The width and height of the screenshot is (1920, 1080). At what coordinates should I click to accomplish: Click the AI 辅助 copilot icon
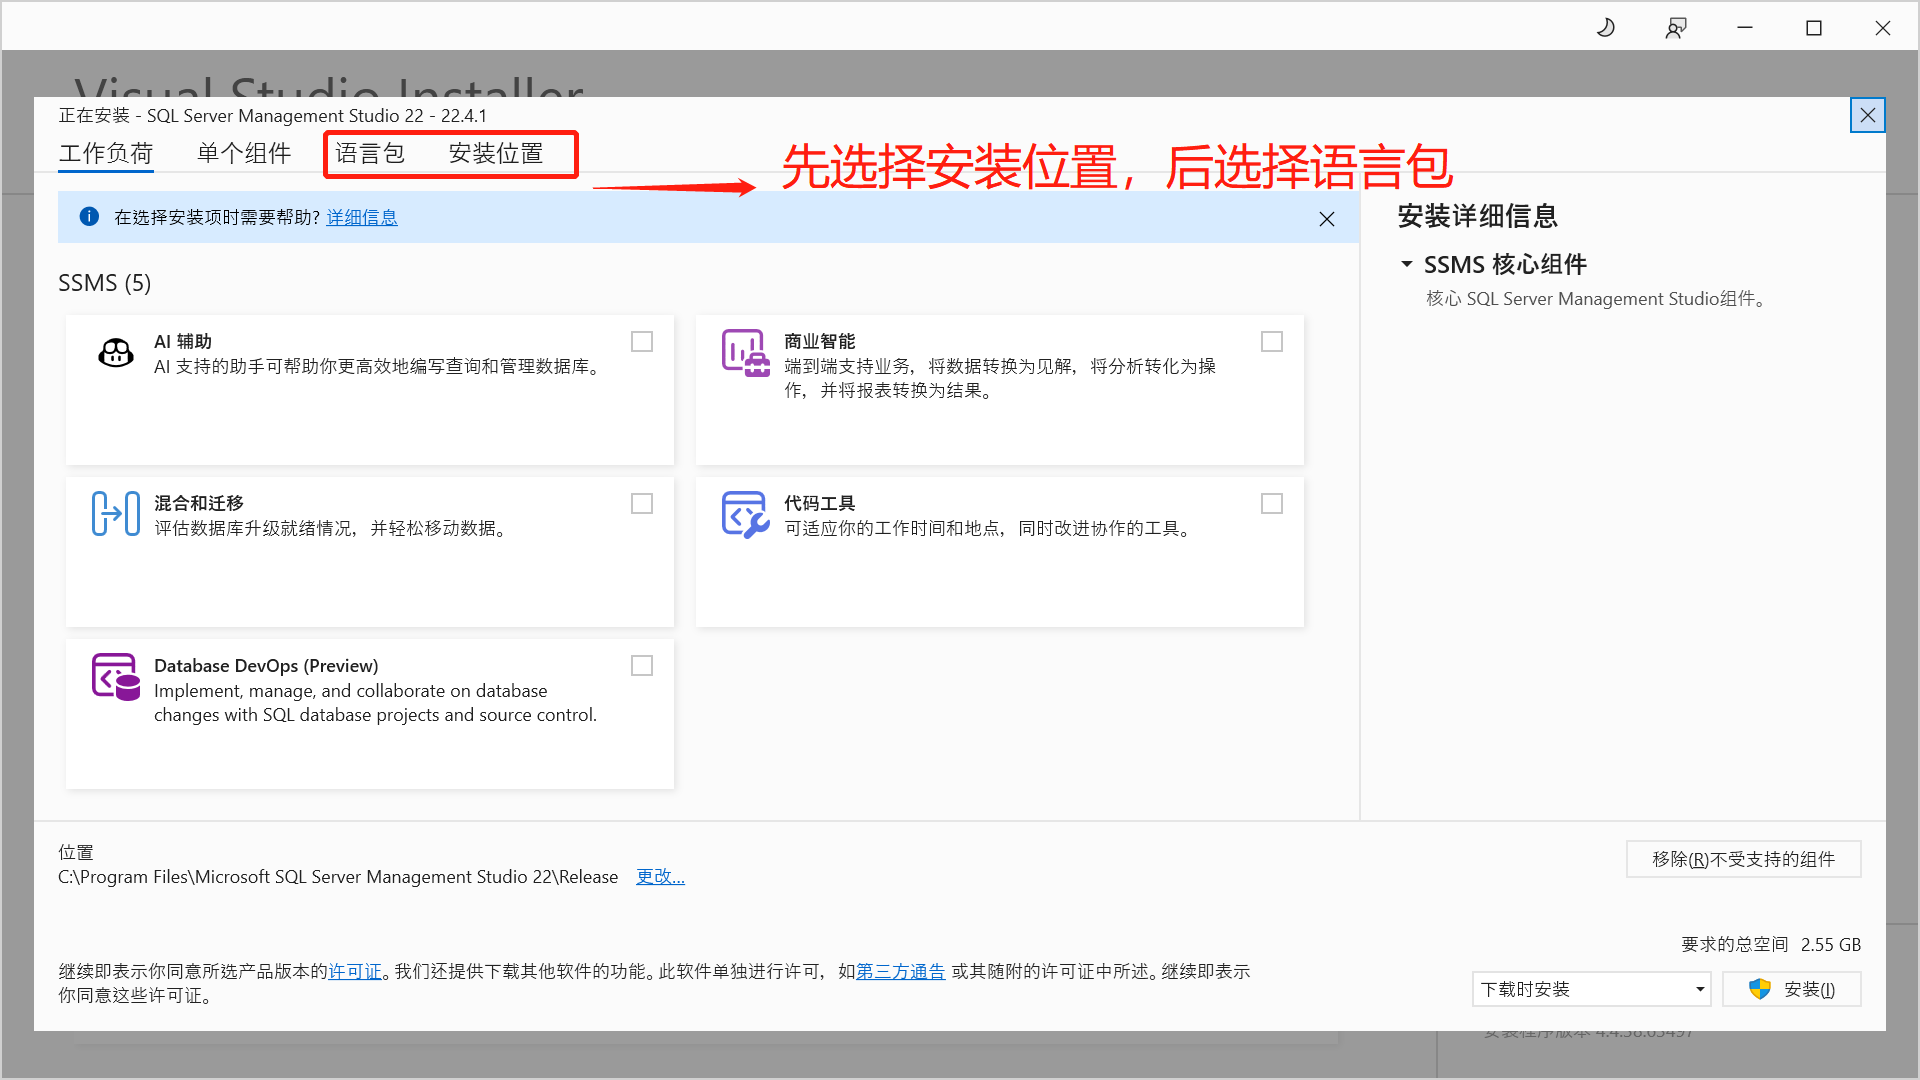116,352
